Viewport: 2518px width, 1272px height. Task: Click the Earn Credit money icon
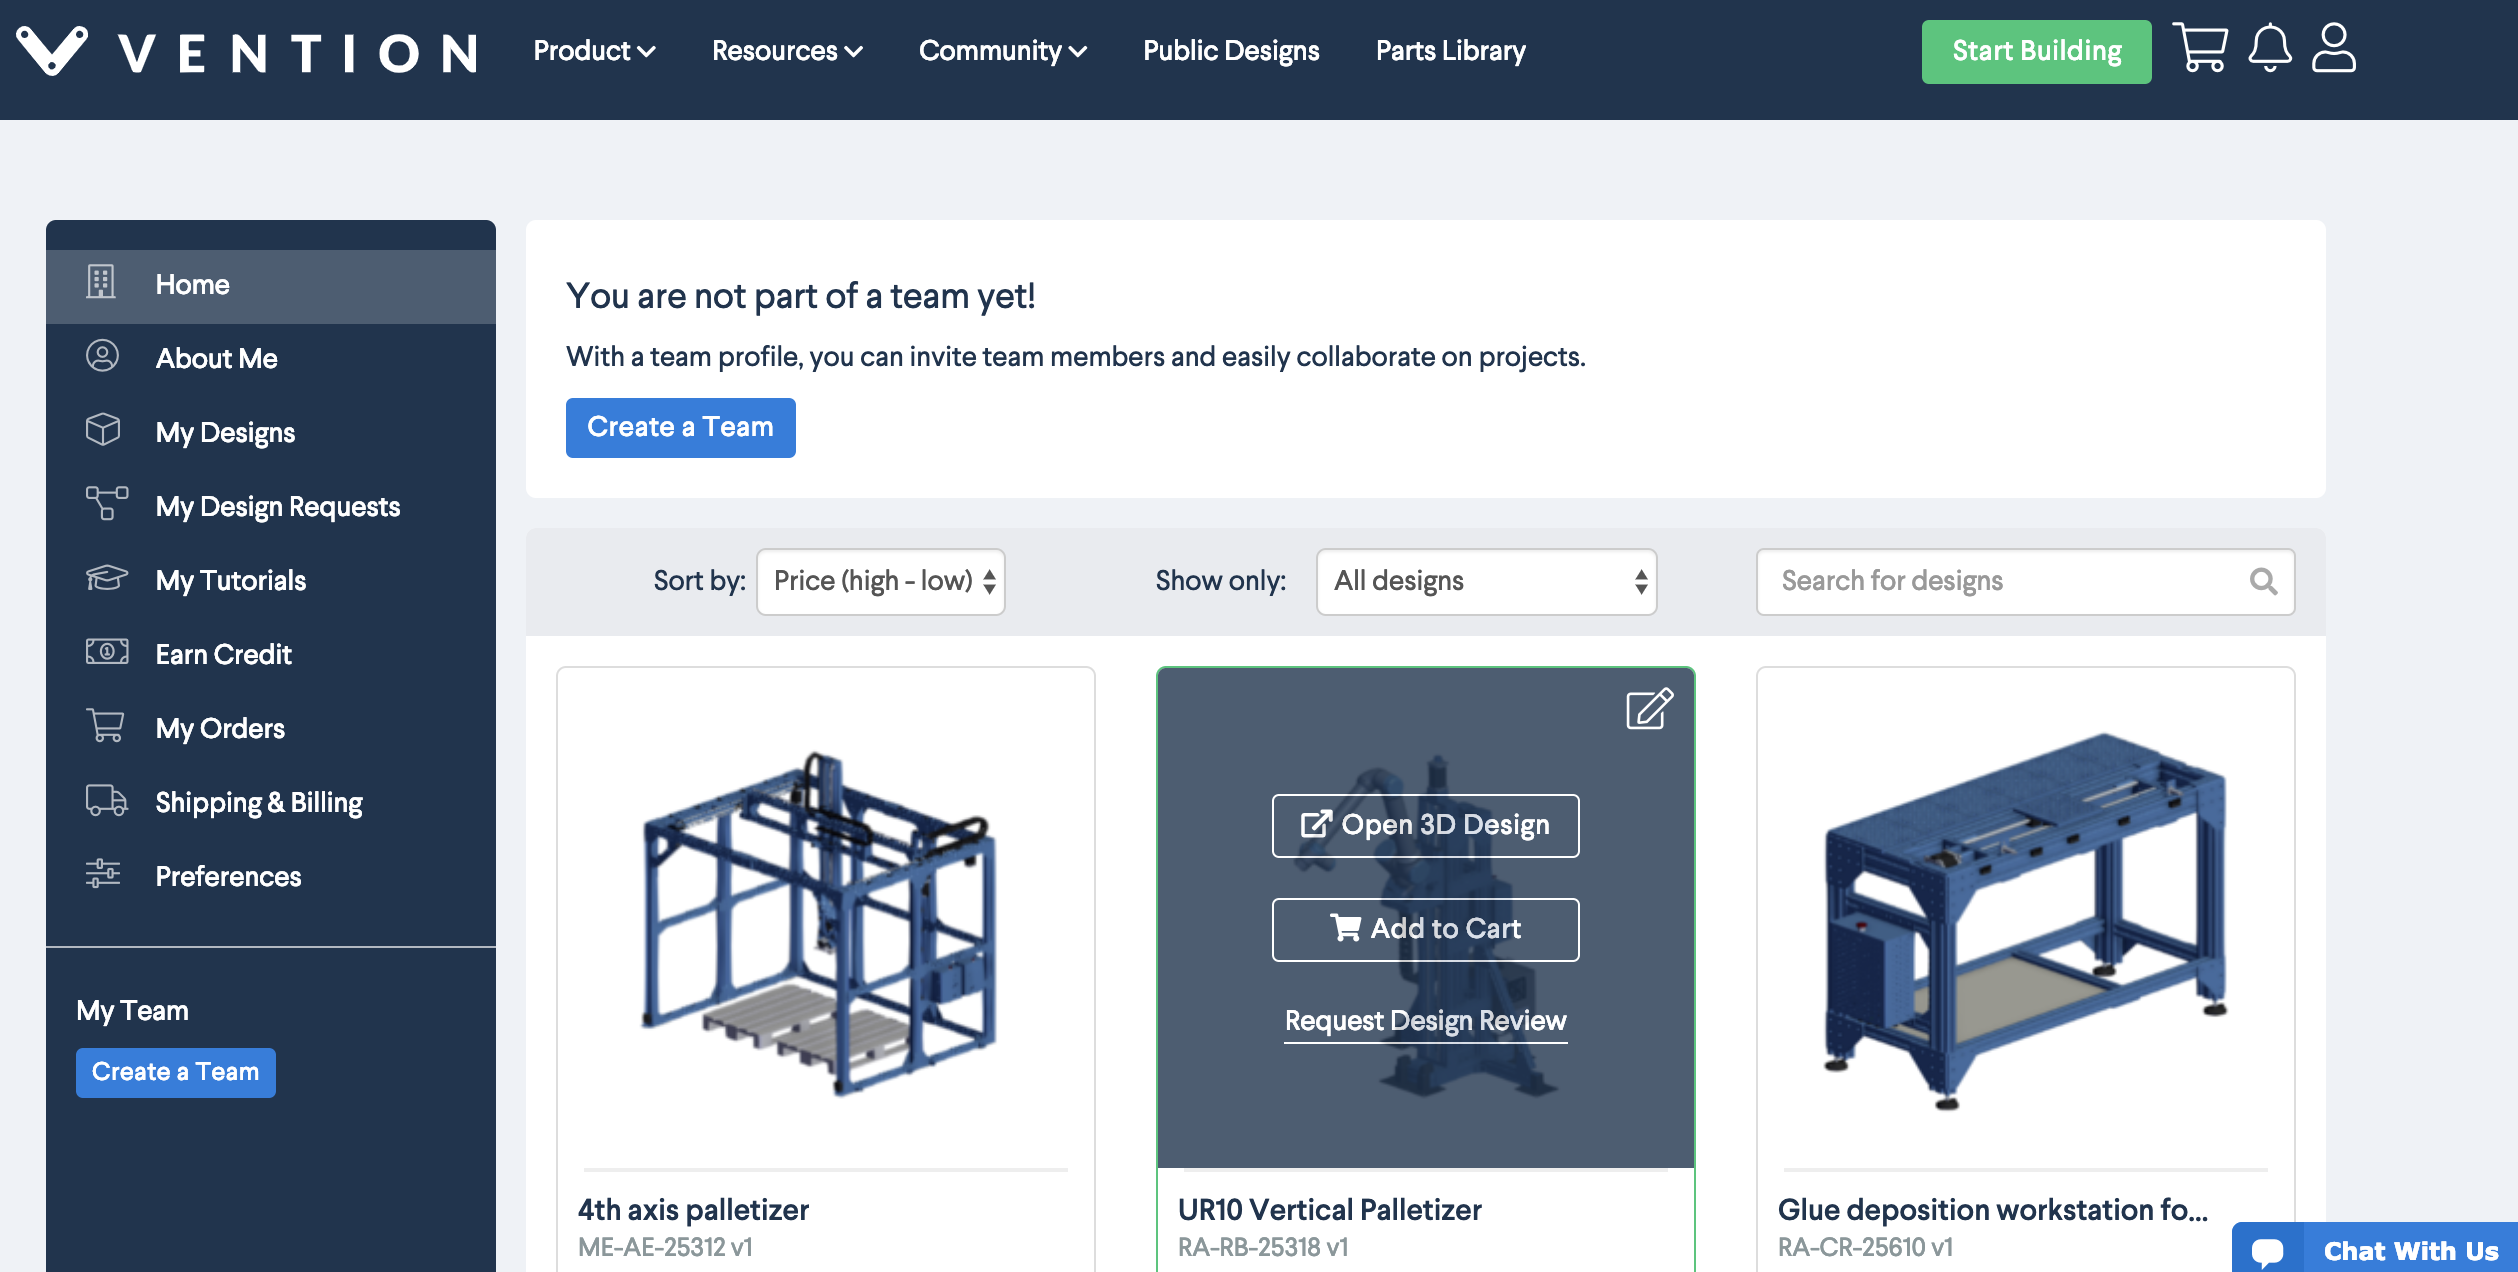point(106,653)
